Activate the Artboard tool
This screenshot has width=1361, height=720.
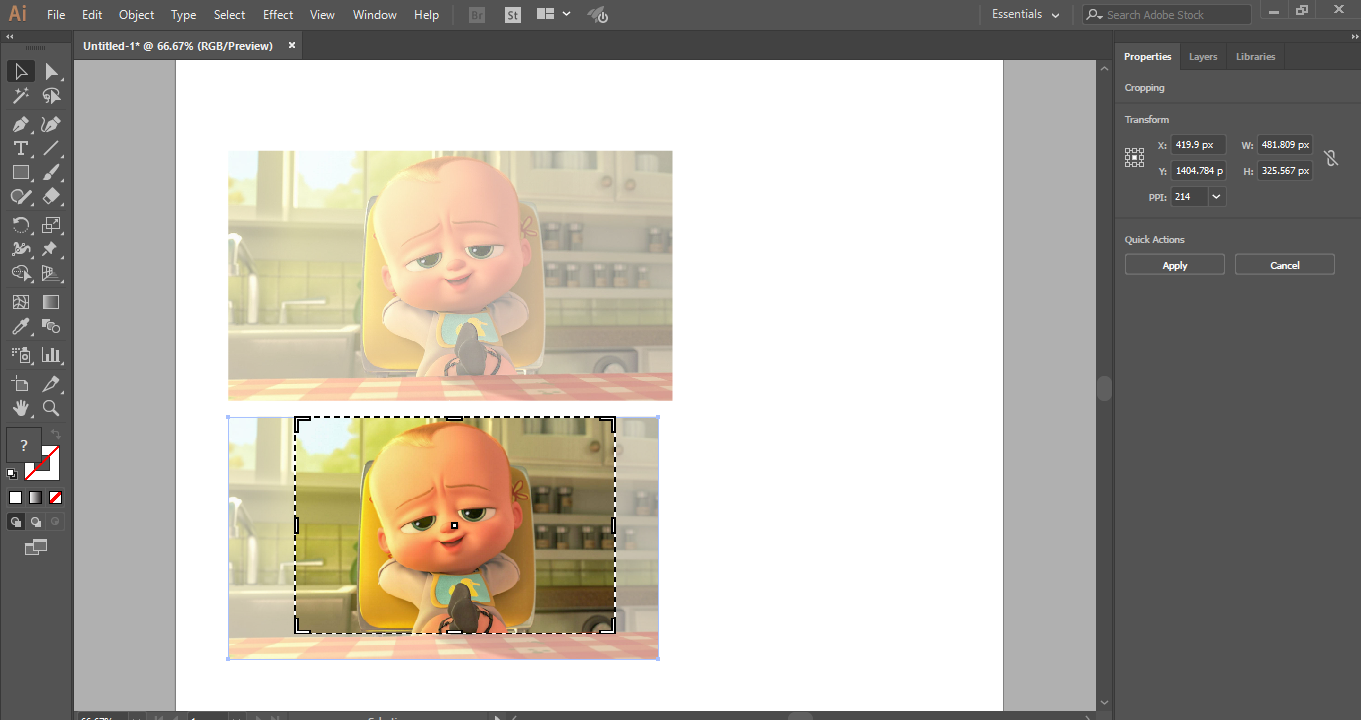point(20,384)
